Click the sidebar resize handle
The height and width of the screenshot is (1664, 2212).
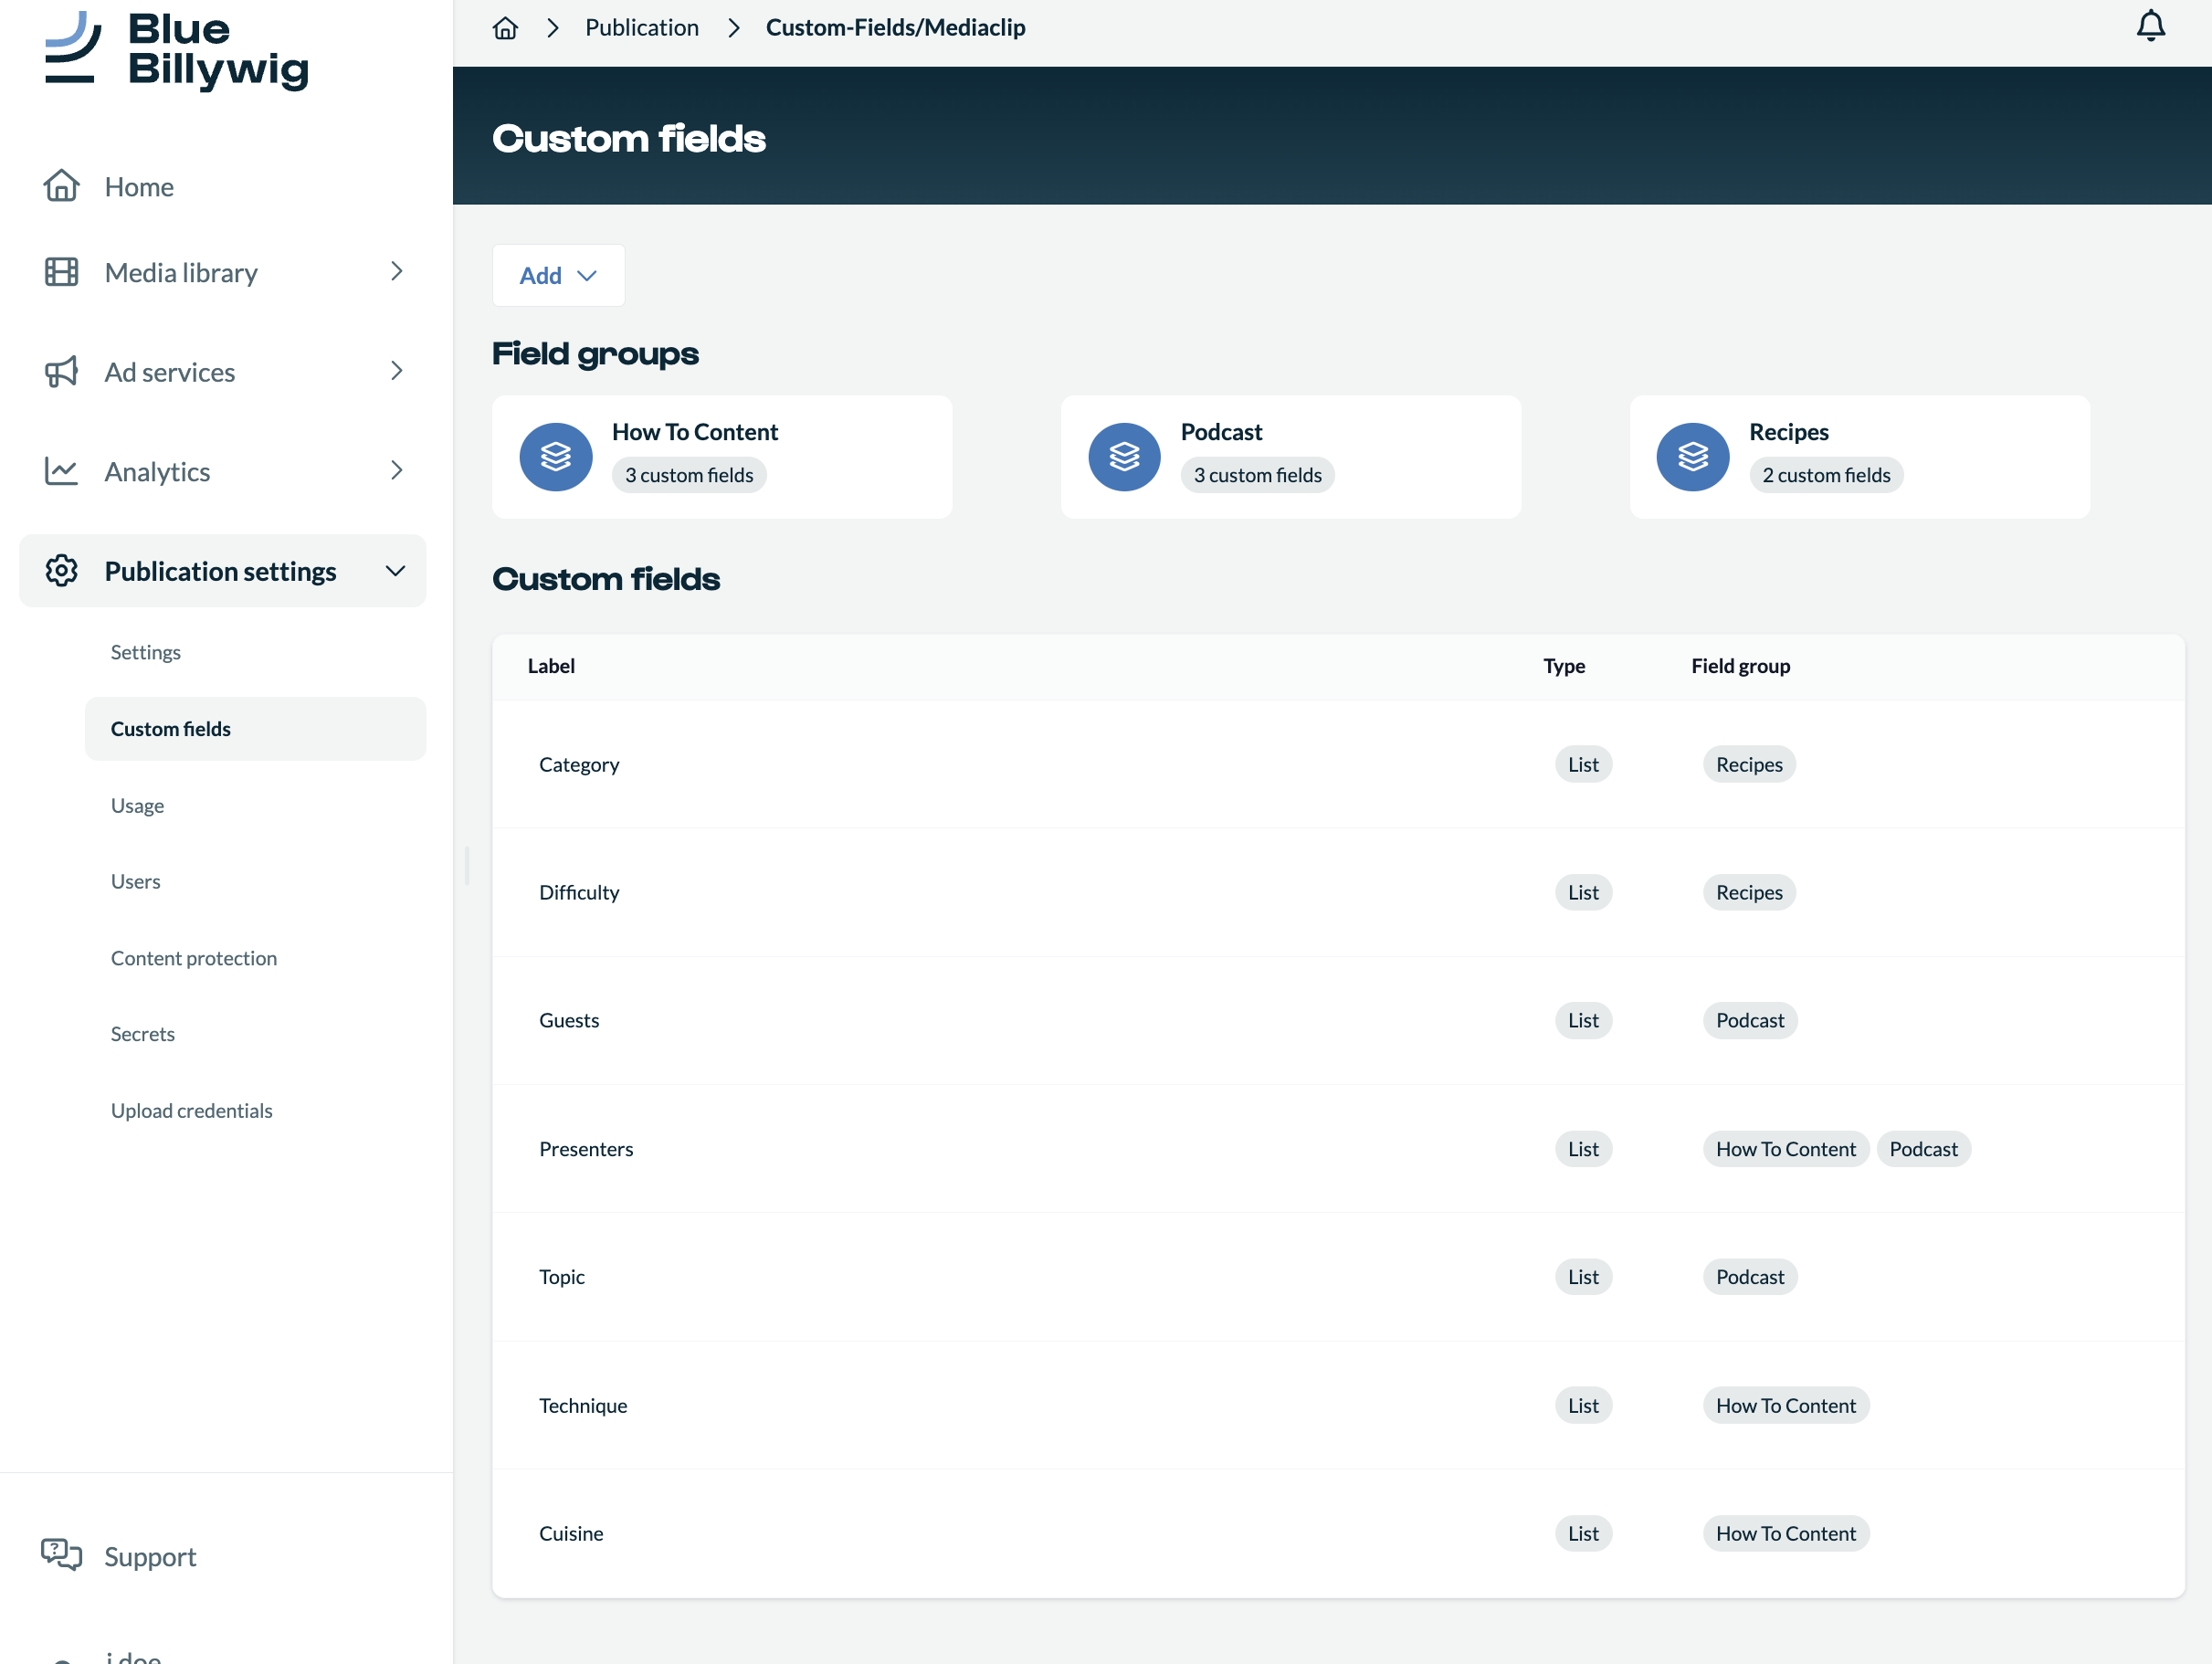click(467, 866)
